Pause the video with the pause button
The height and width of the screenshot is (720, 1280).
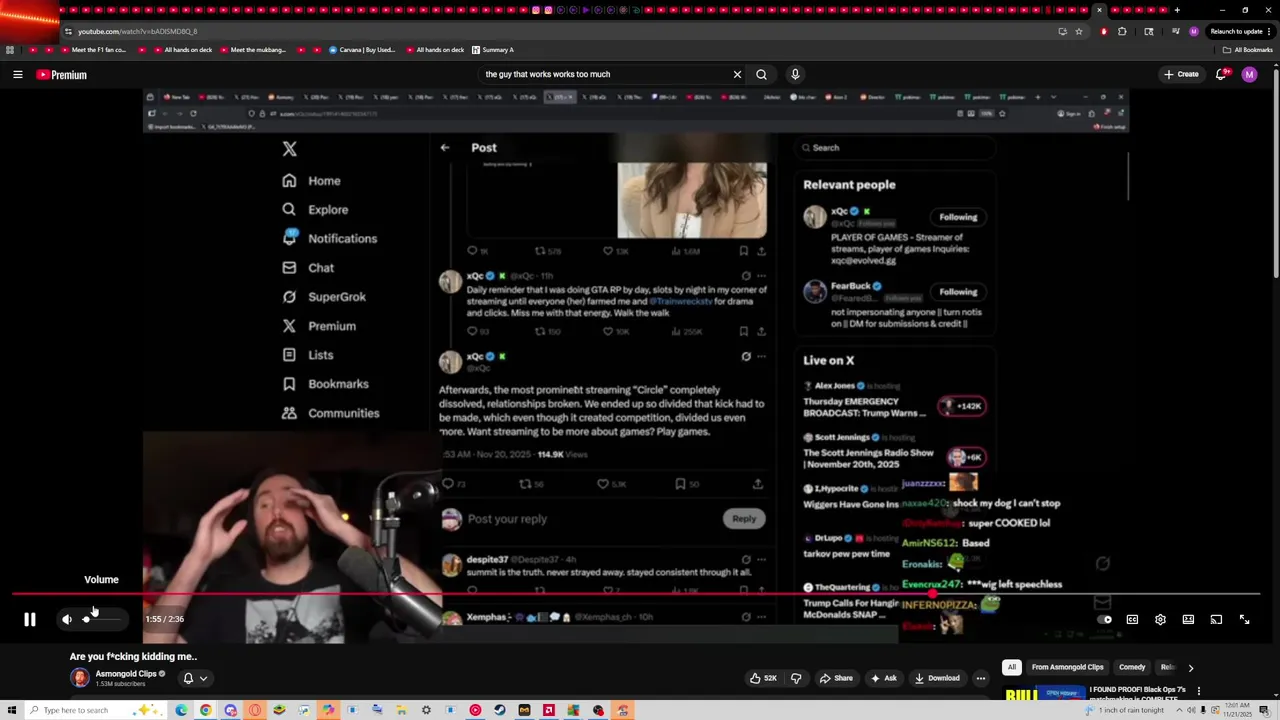[30, 620]
